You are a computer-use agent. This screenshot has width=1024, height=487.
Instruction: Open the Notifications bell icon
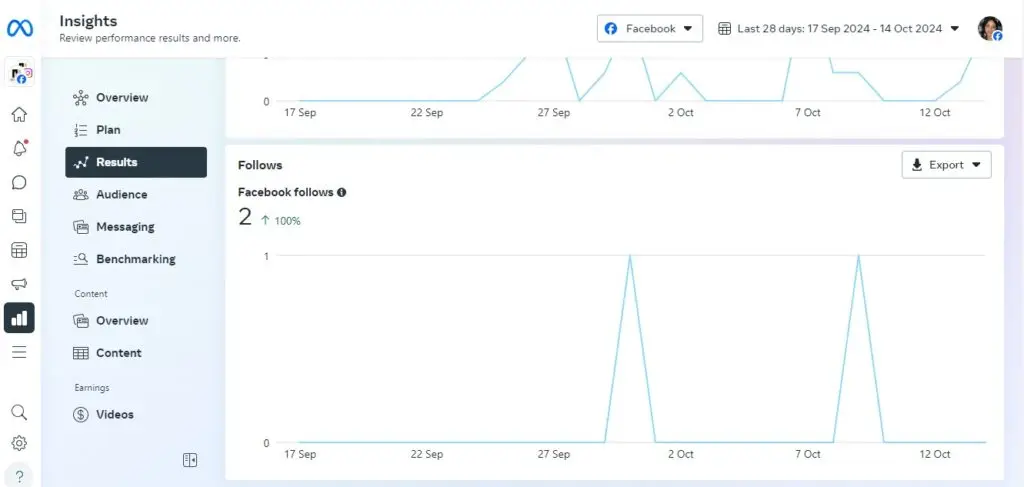pyautogui.click(x=19, y=149)
